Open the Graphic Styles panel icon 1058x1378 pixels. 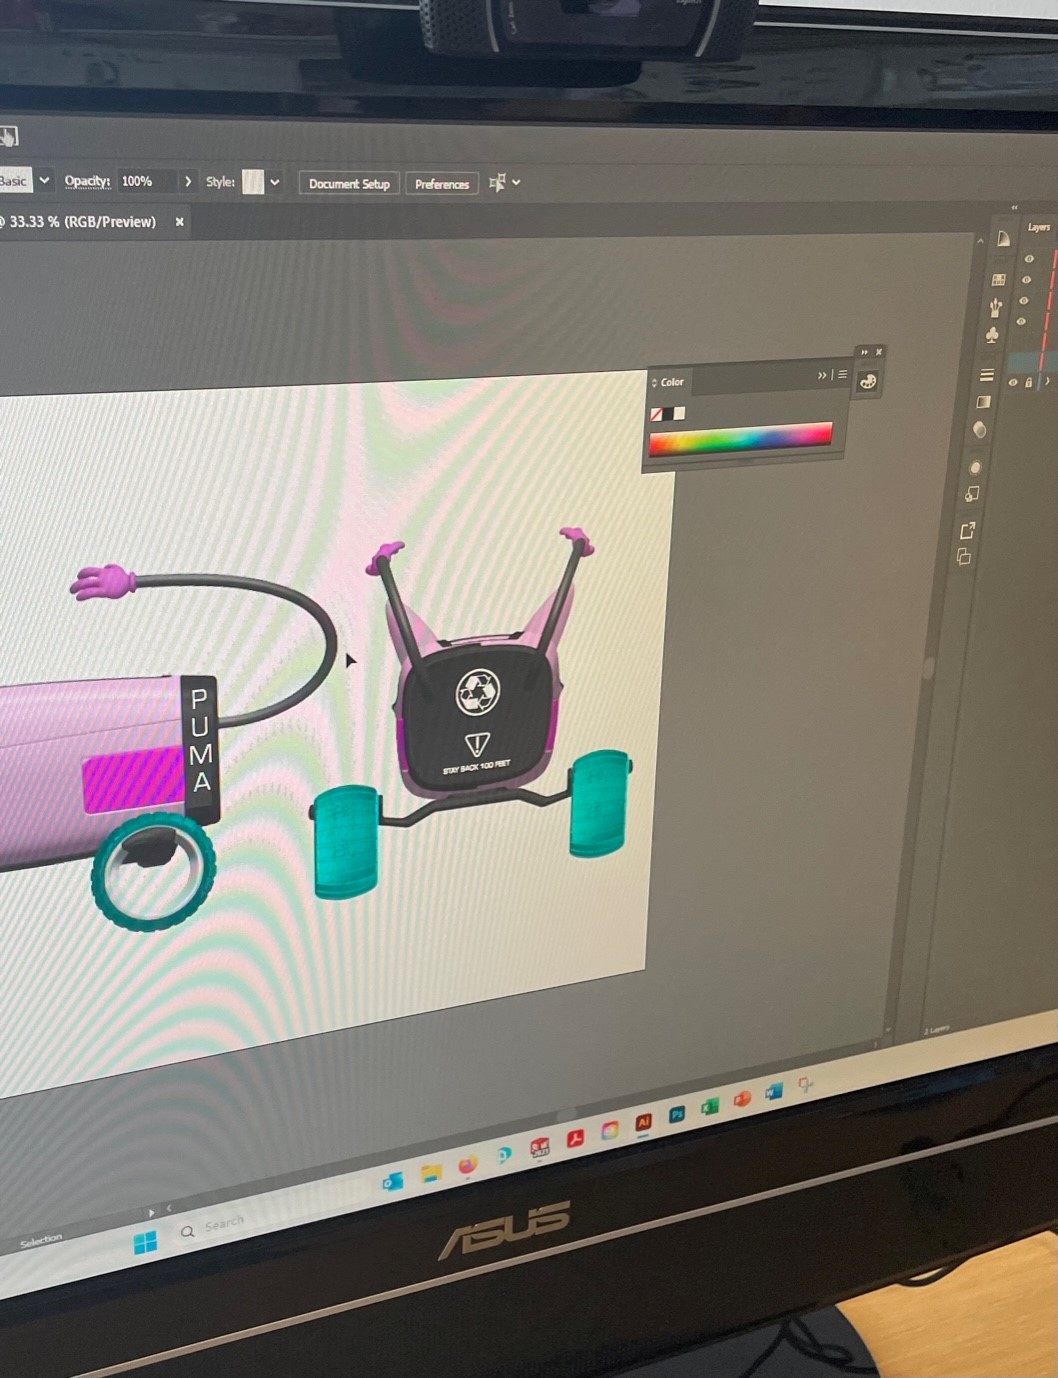click(972, 494)
